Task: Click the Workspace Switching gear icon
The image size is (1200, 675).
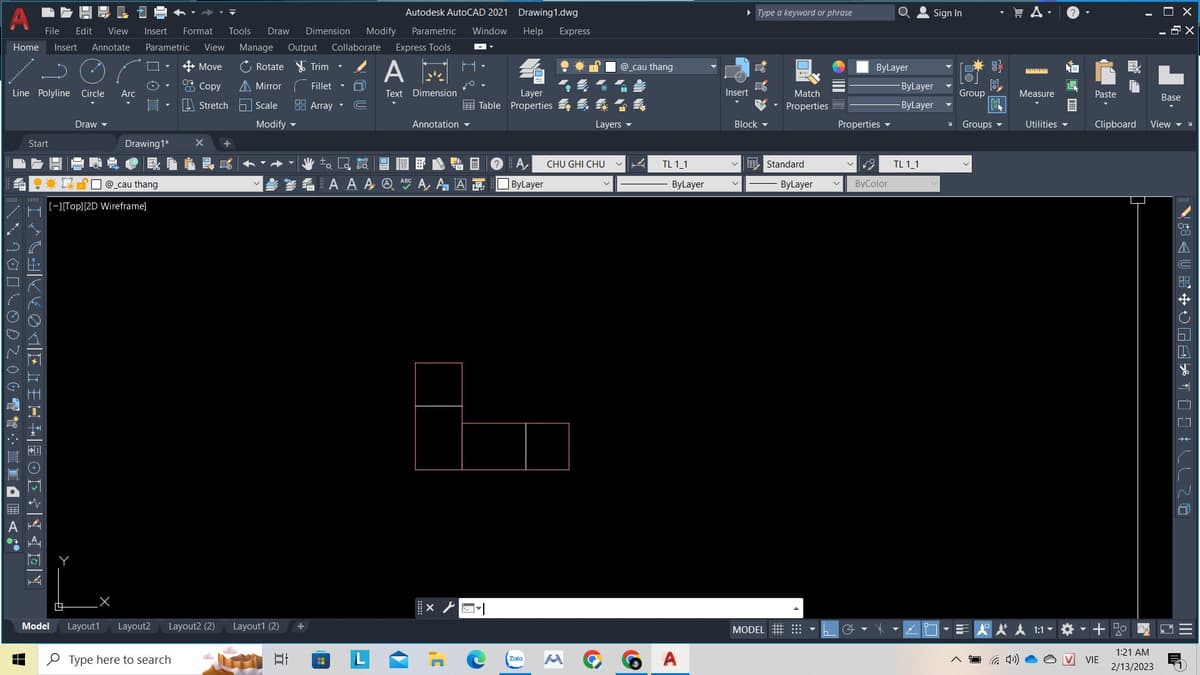Action: (x=1068, y=630)
